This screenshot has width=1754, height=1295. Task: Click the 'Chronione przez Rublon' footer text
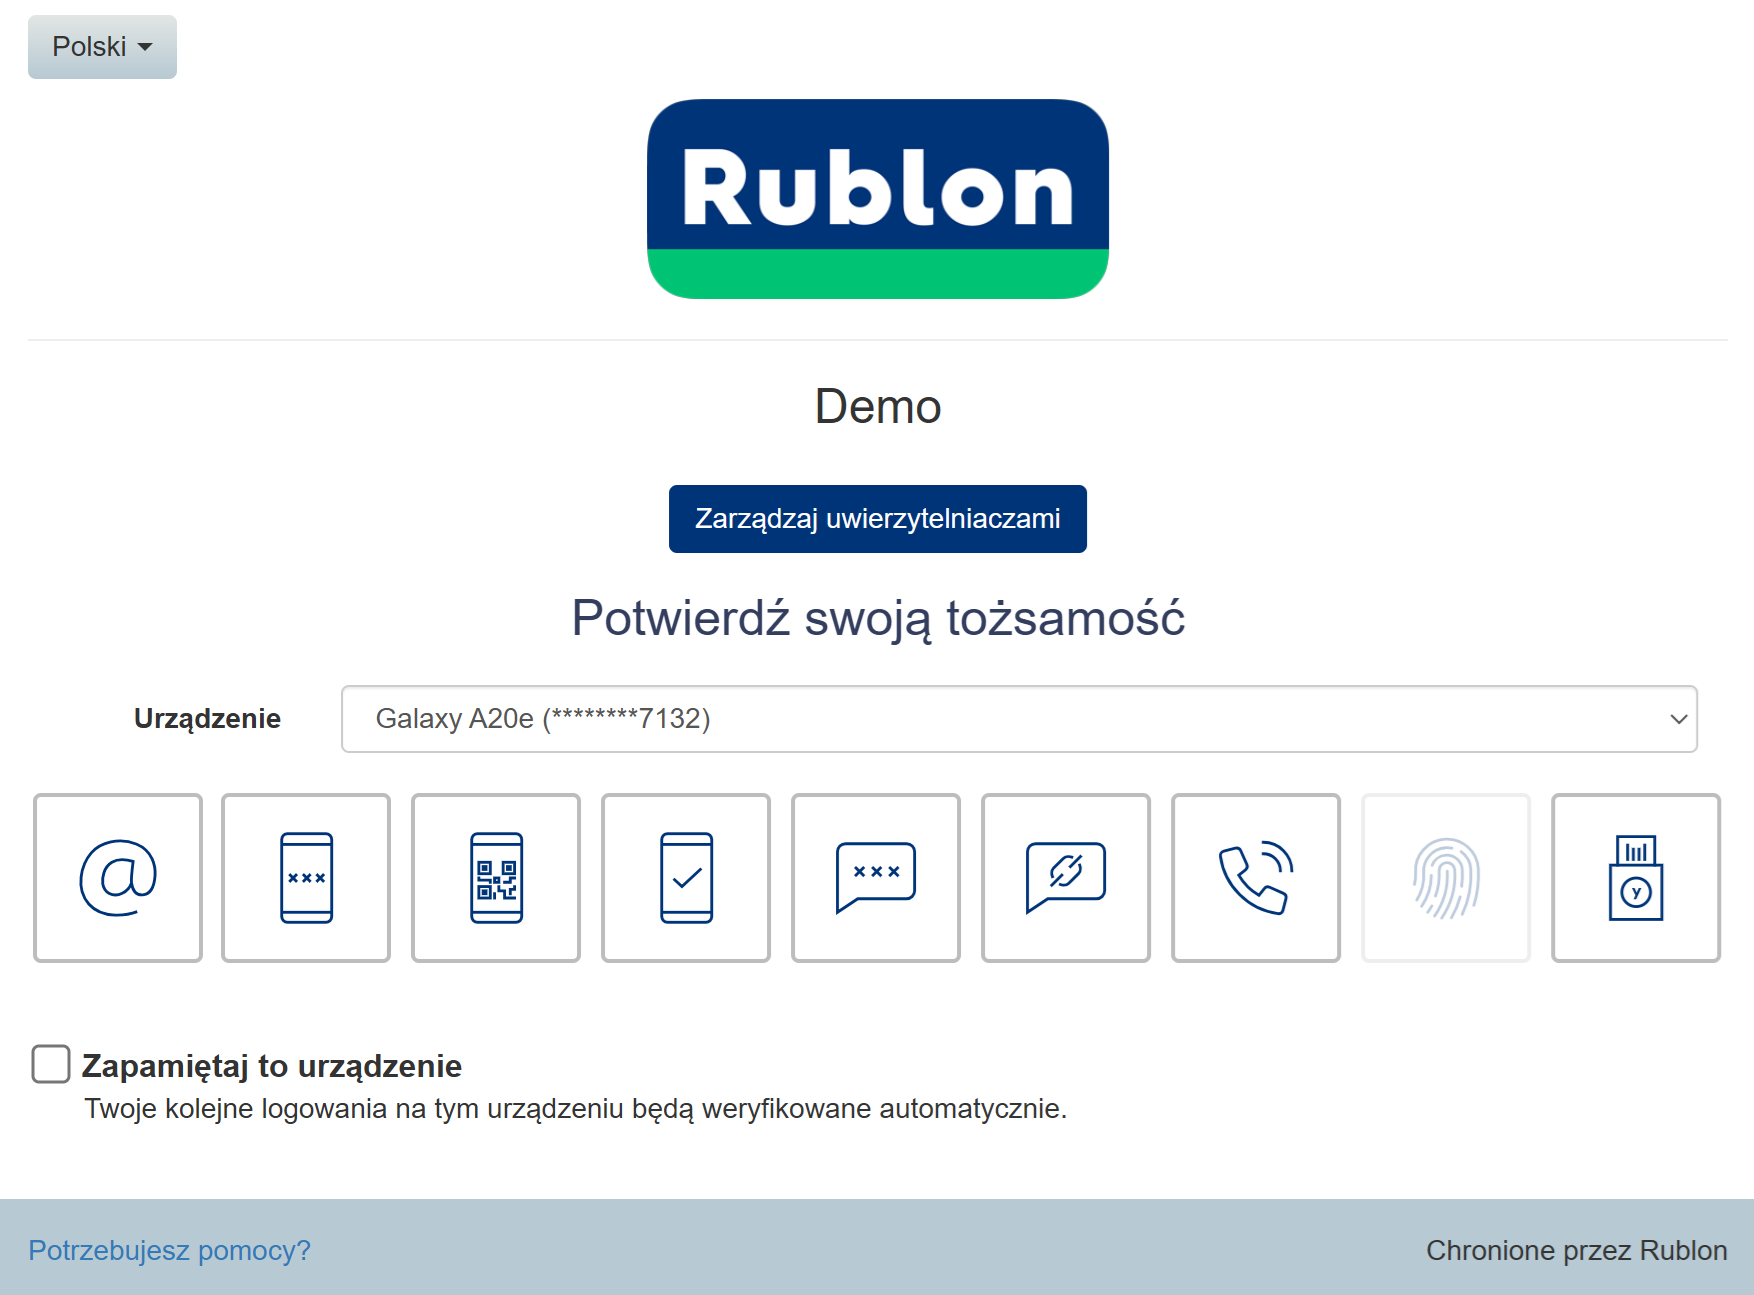point(1576,1250)
